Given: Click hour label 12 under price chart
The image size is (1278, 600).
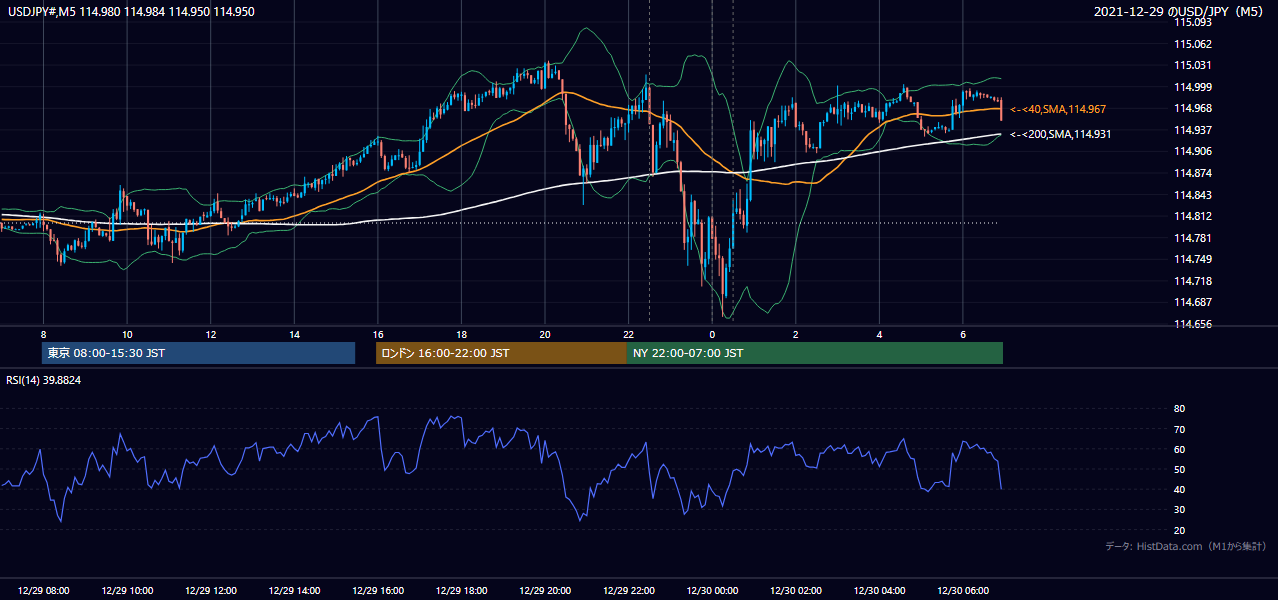Looking at the screenshot, I should pos(211,334).
